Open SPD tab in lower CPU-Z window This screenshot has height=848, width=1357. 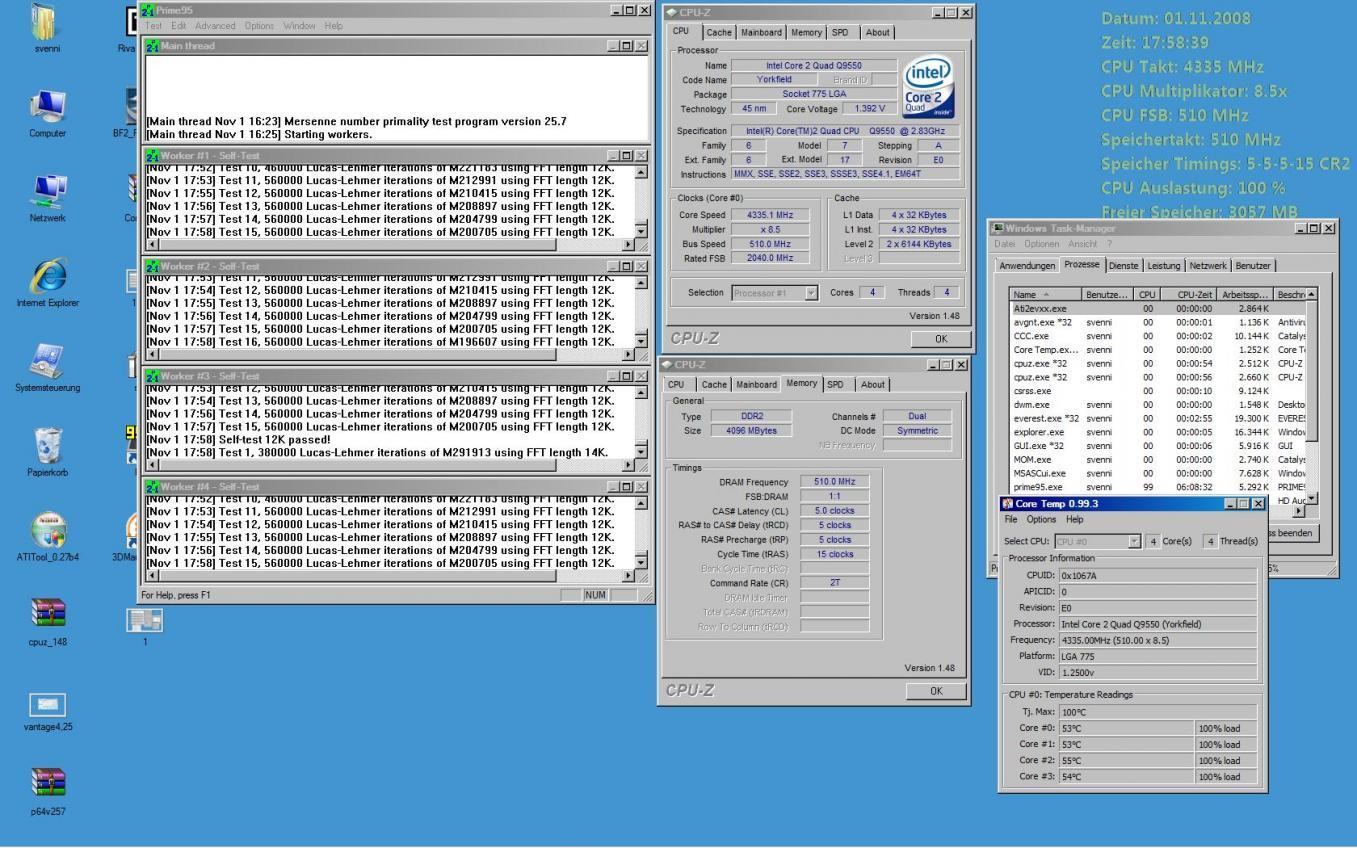click(835, 384)
